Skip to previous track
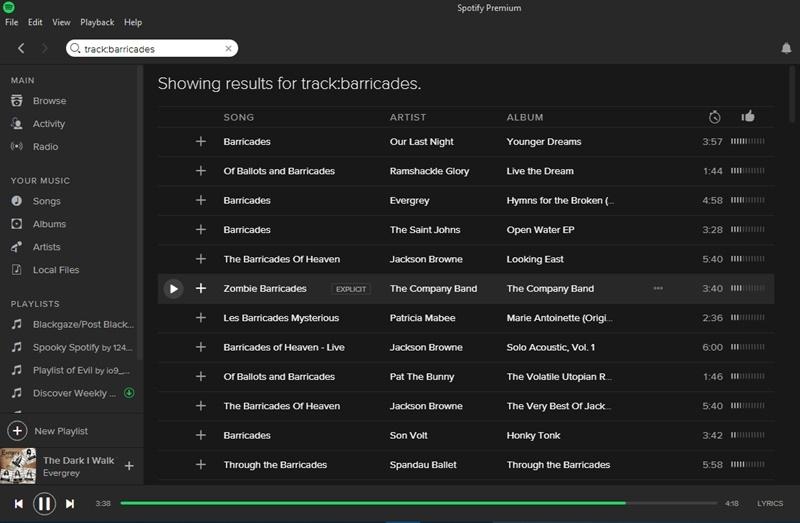 tap(18, 504)
